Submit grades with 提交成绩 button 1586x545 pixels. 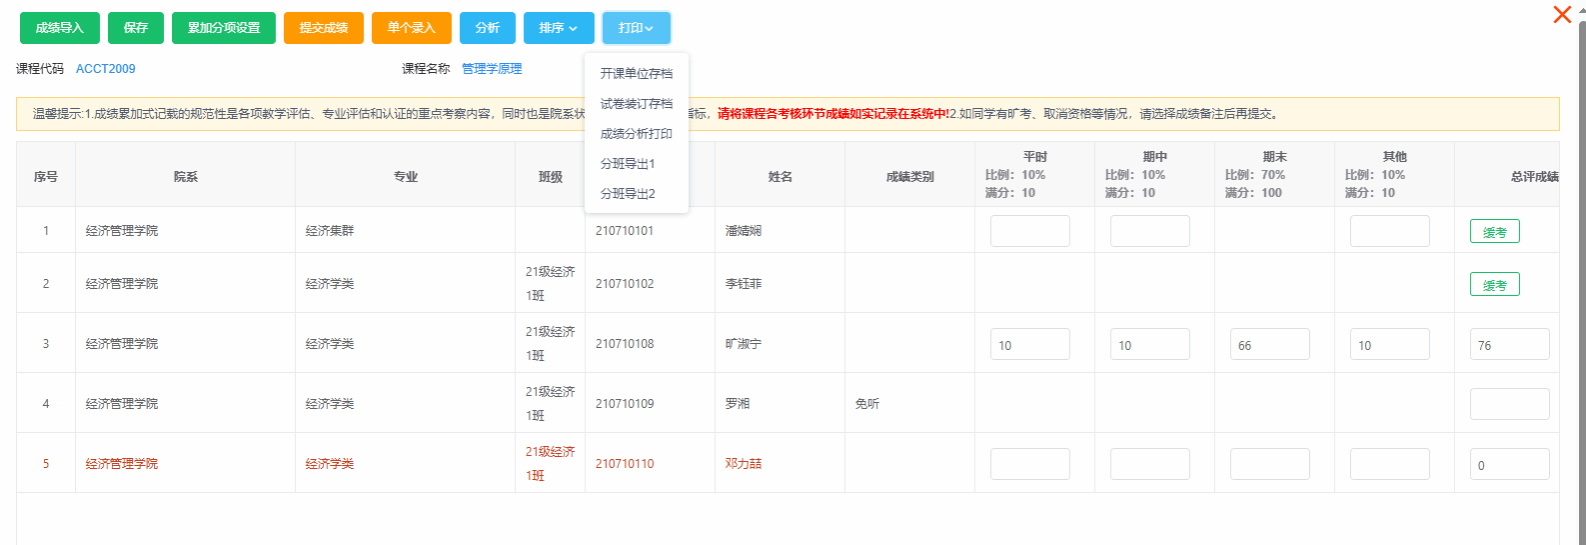click(324, 28)
